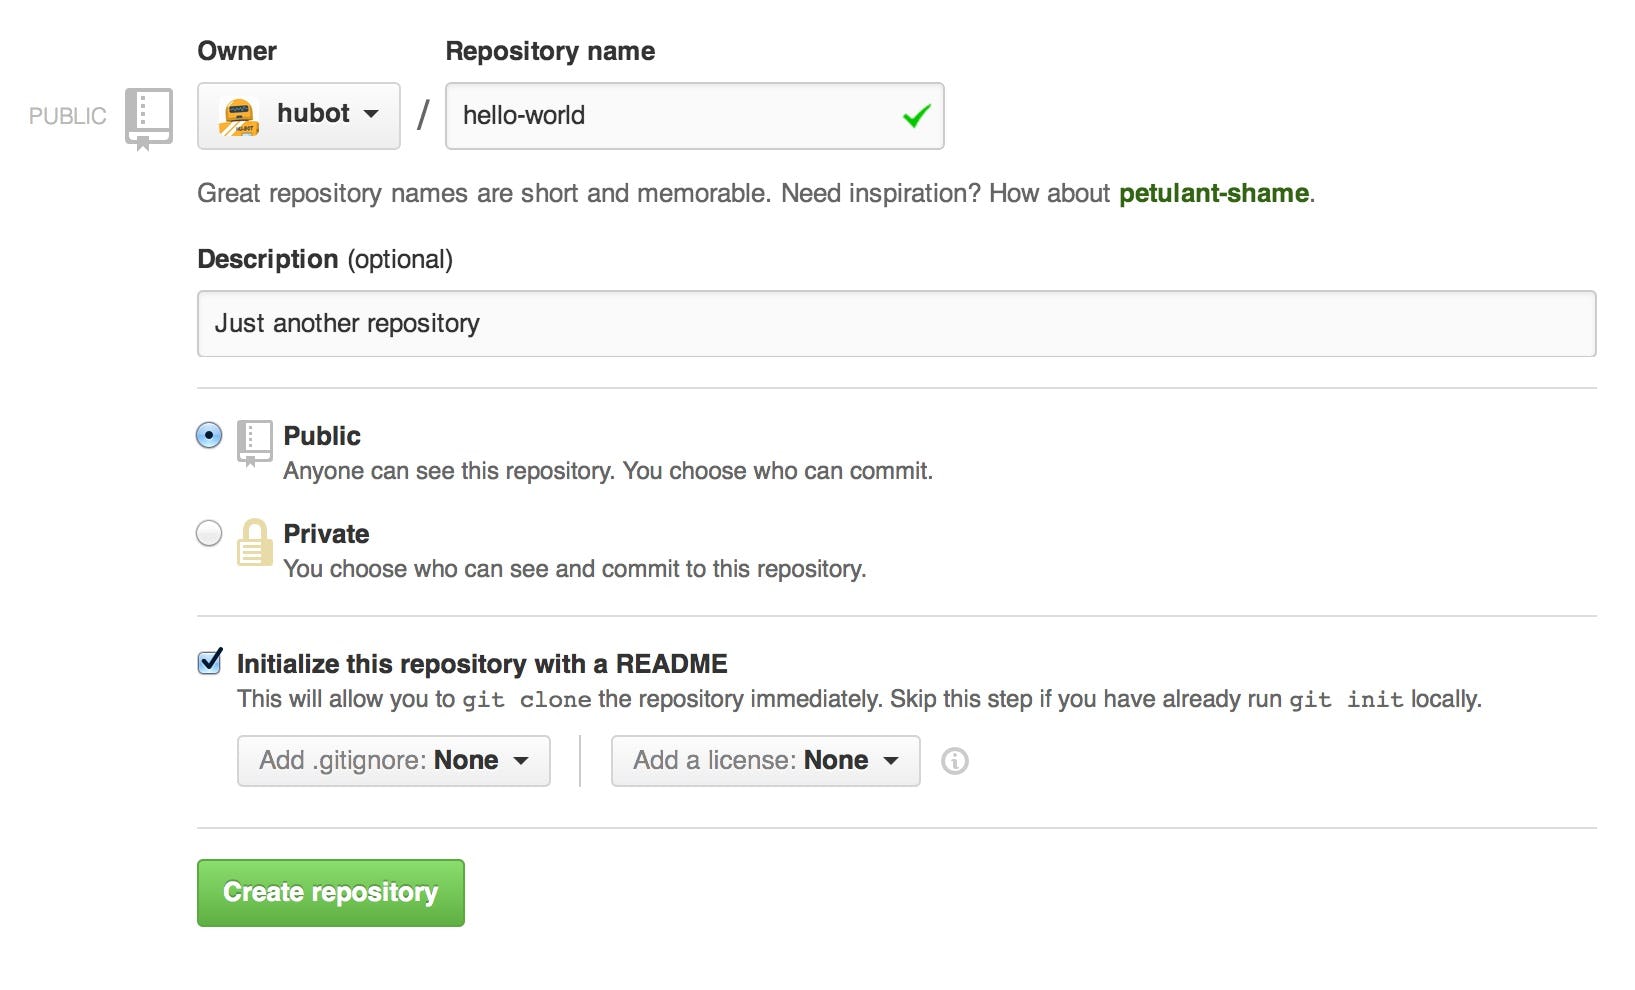Click the petulant-shame suggestion link
Viewport: 1635px width, 990px height.
1213,193
